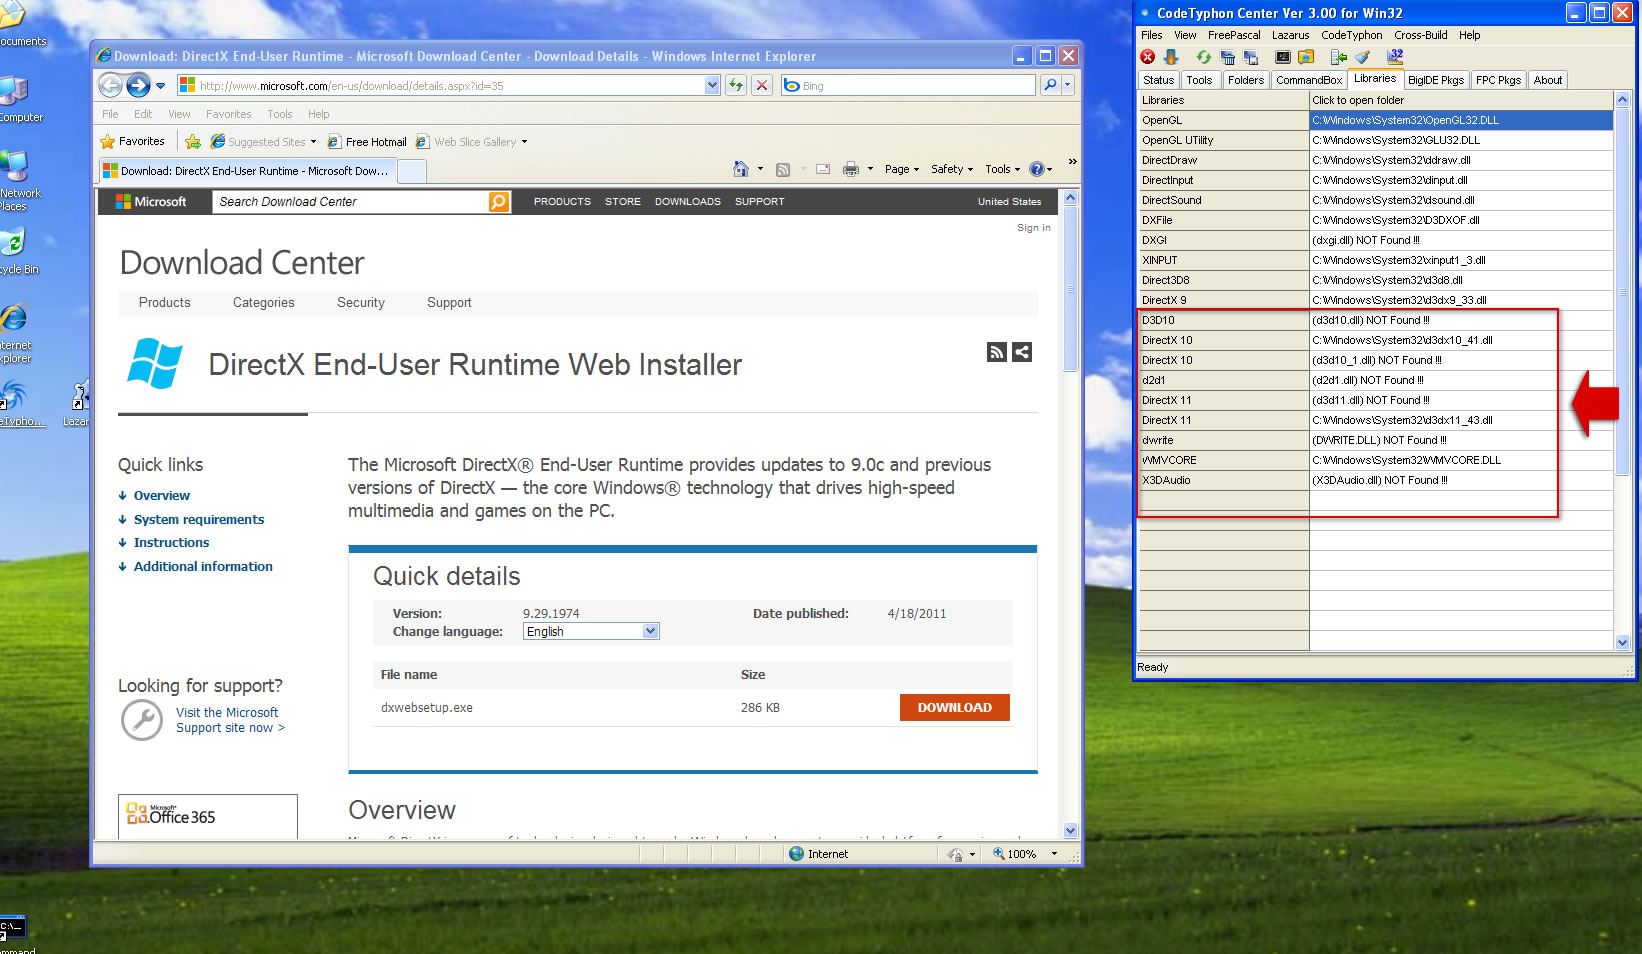
Task: Open the address bar history dropdown arrow
Action: click(x=712, y=85)
